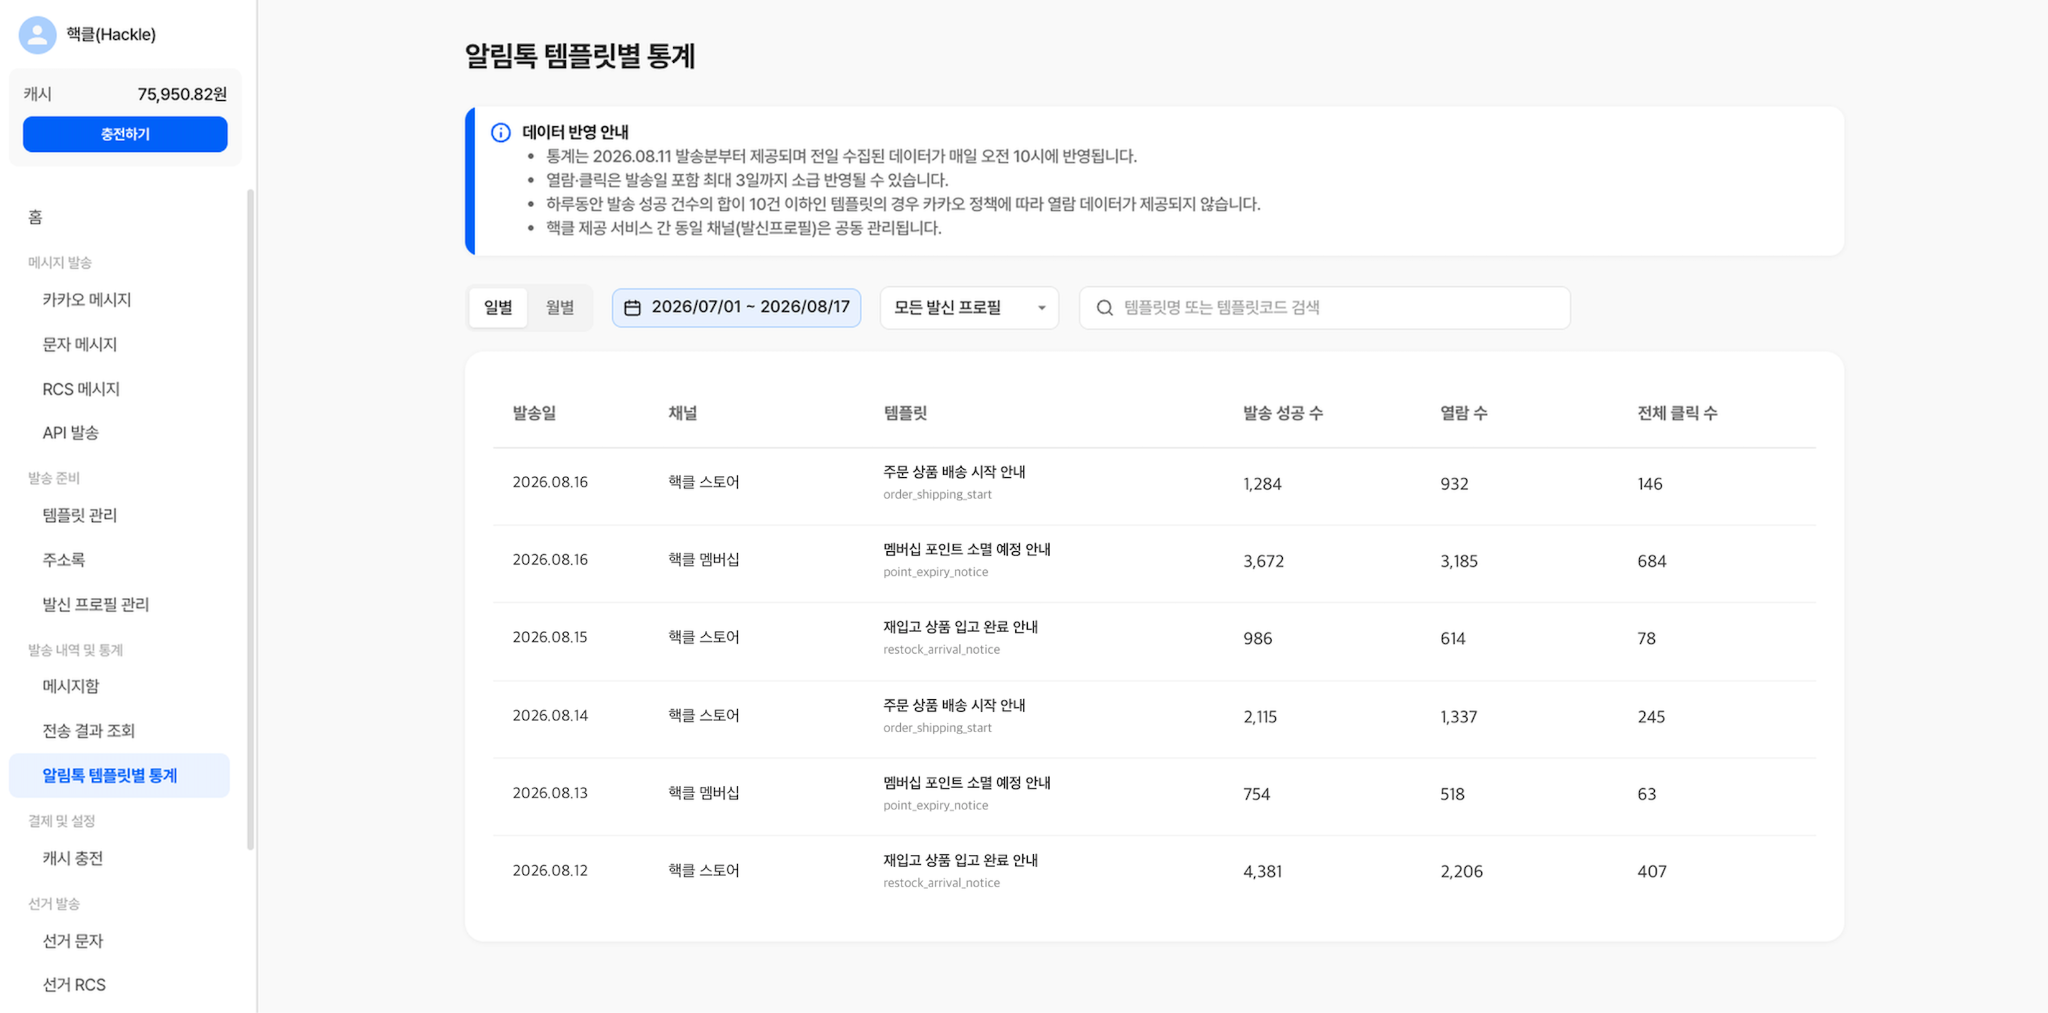Screen dimensions: 2048x1013
Task: Select 알림톡 템플릿별 통계 in the sidebar
Action: 119,776
